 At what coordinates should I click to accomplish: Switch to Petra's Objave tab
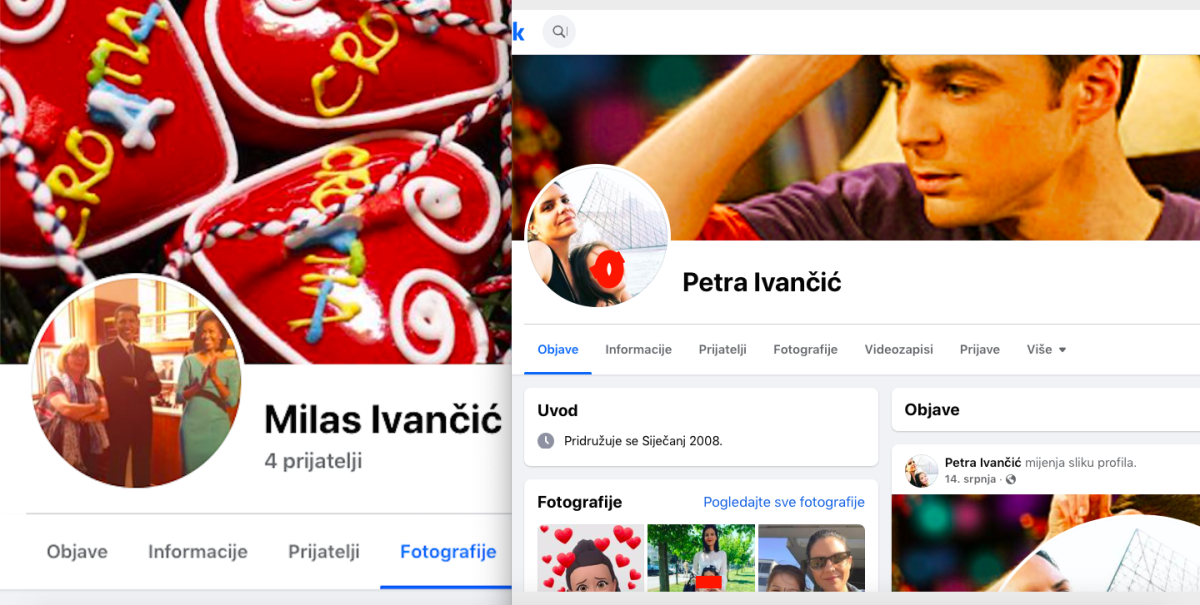(558, 350)
